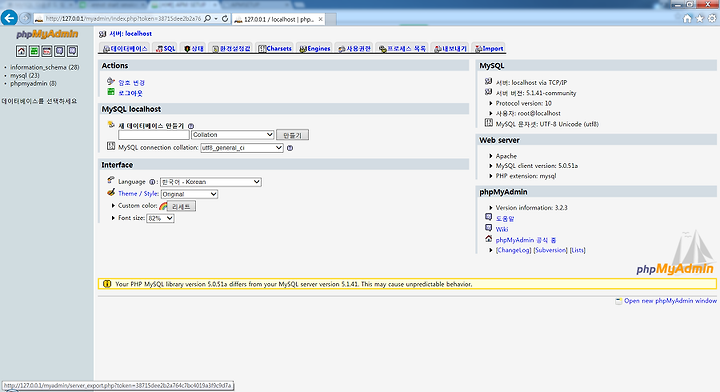Click the browser home icon
This screenshot has width=720, height=392.
coord(687,18)
